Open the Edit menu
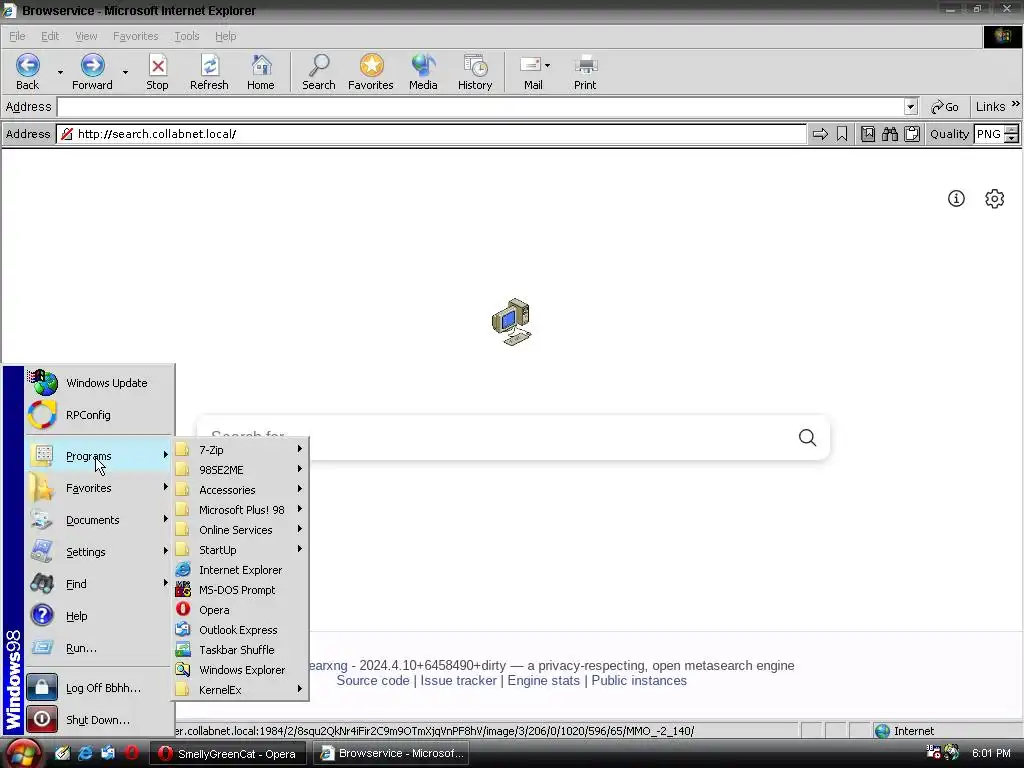 point(50,36)
